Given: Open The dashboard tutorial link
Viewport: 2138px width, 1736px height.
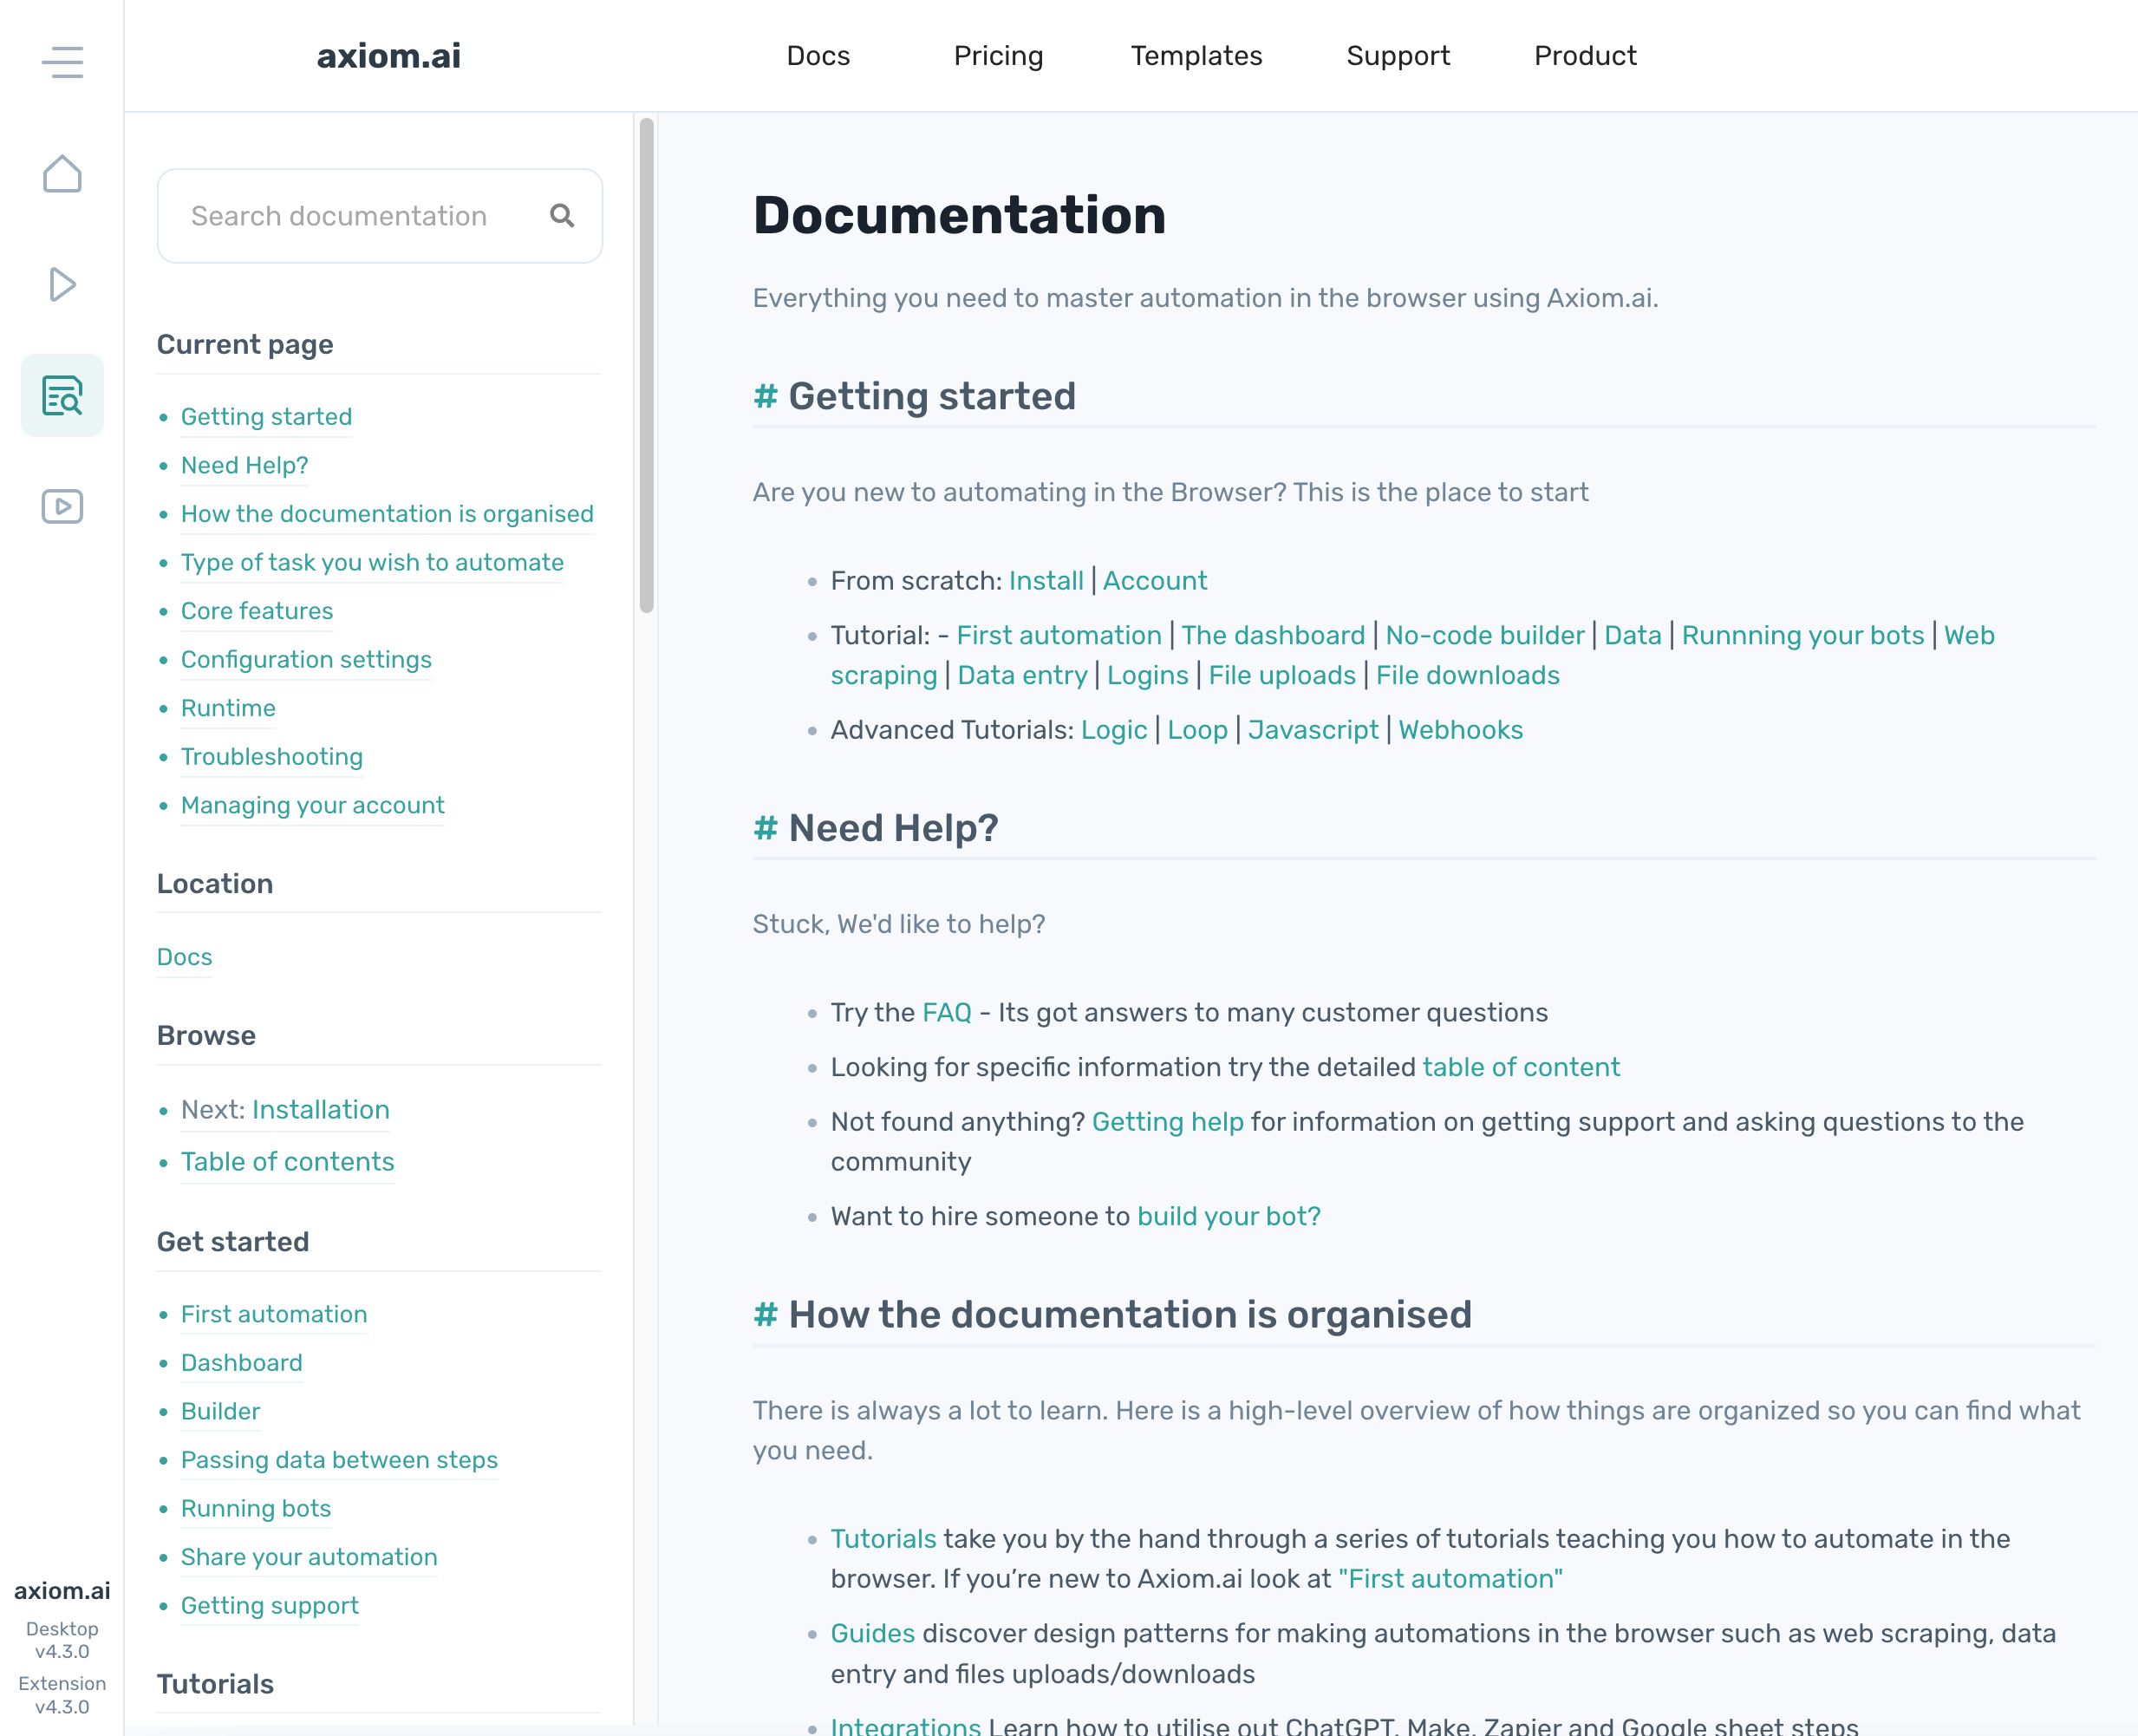Looking at the screenshot, I should pyautogui.click(x=1273, y=636).
